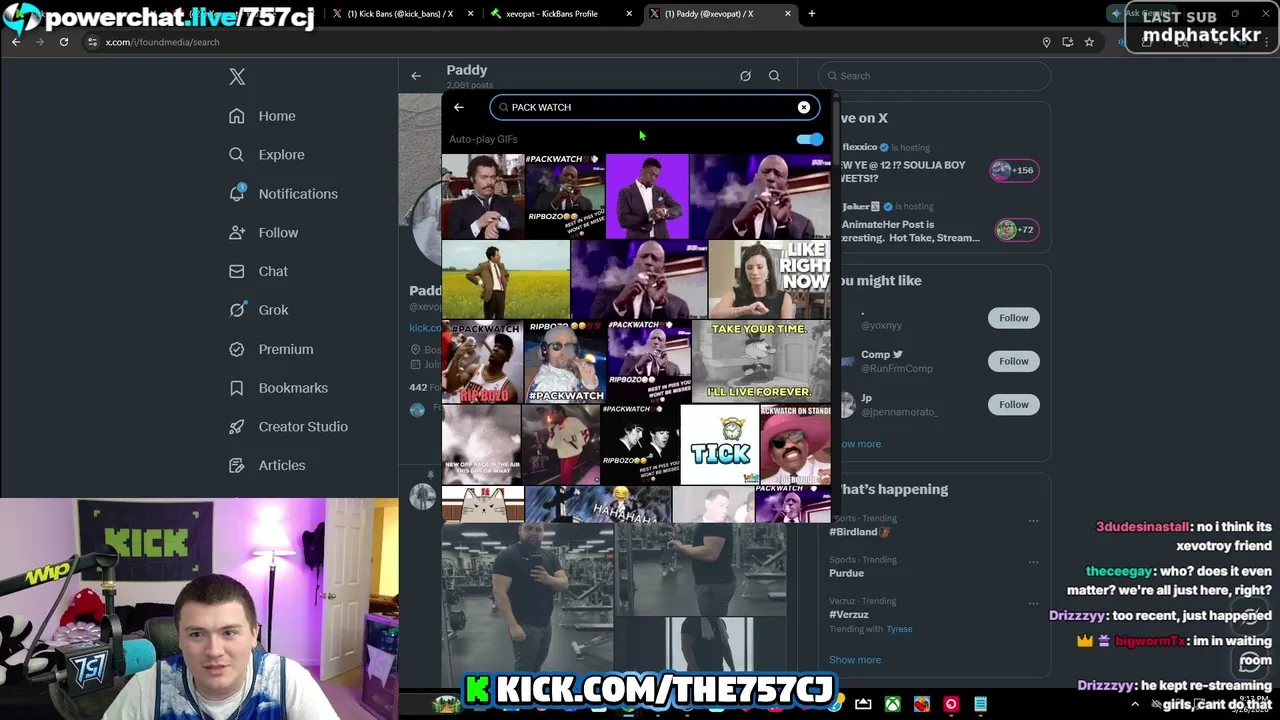
Task: Open Xbox app from taskbar
Action: click(892, 705)
